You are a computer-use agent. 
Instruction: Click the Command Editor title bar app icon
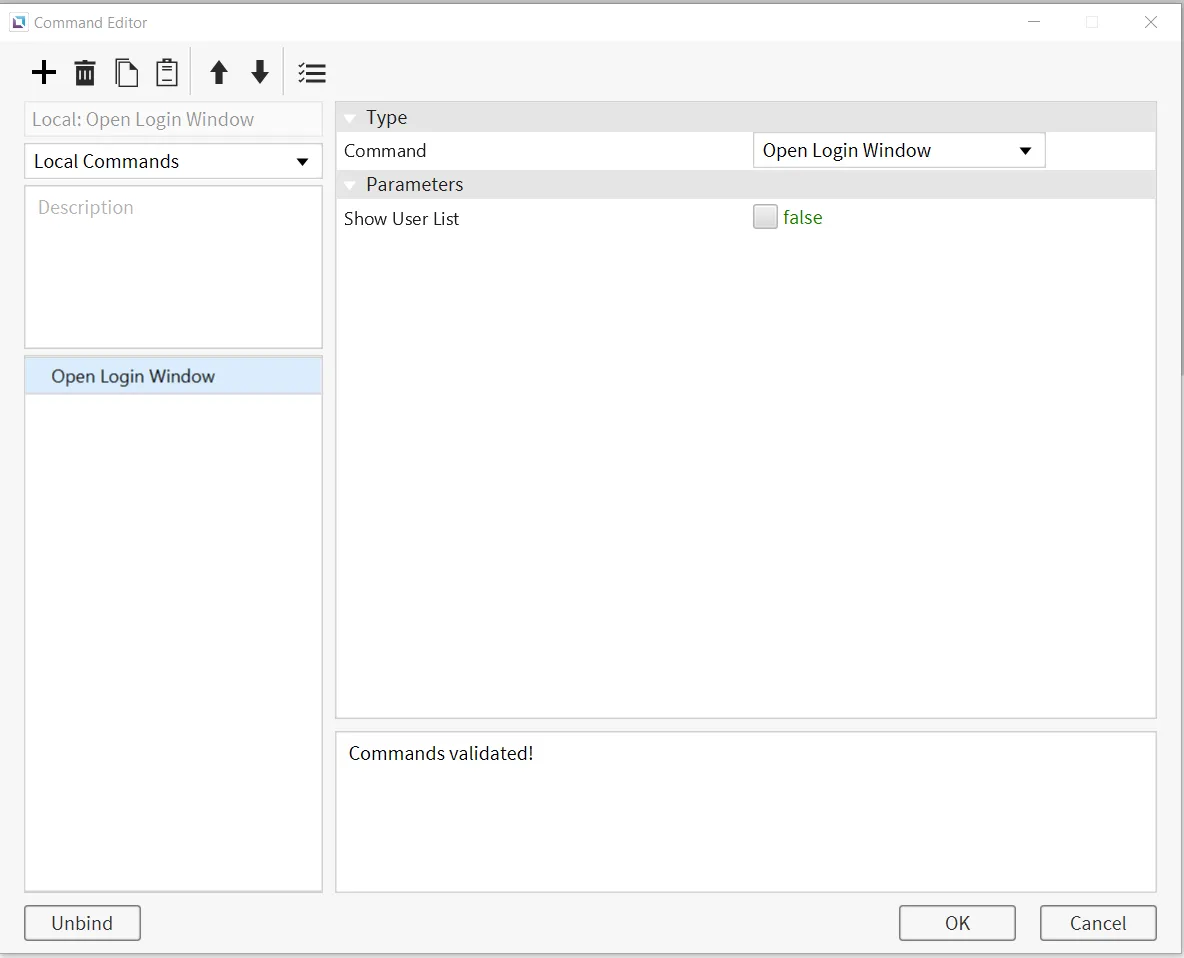click(19, 22)
